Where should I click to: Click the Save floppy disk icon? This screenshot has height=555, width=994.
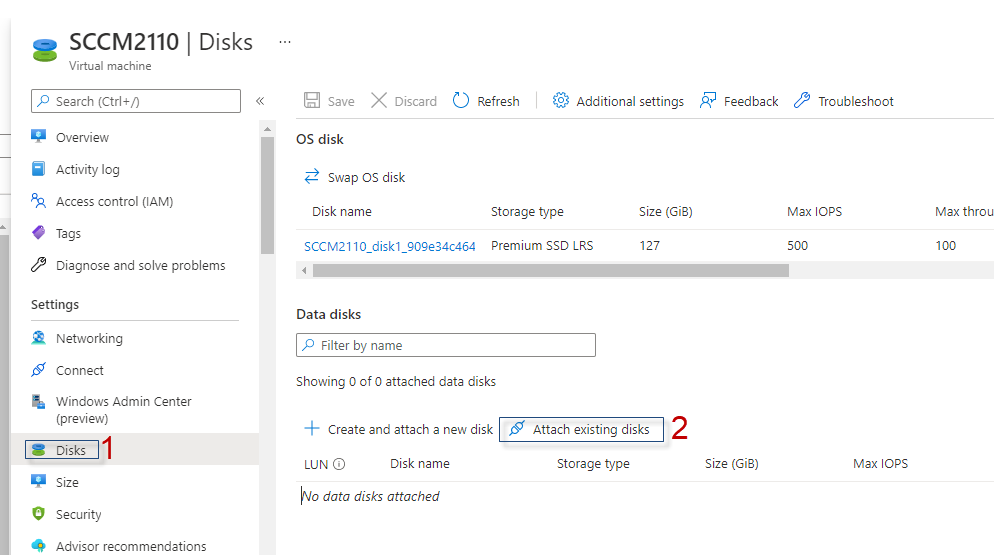coord(312,100)
